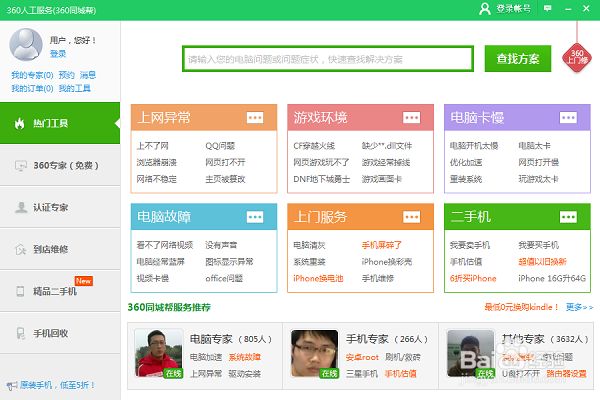
Task: Expand more options on the 电脑故障 card
Action: [x=255, y=217]
